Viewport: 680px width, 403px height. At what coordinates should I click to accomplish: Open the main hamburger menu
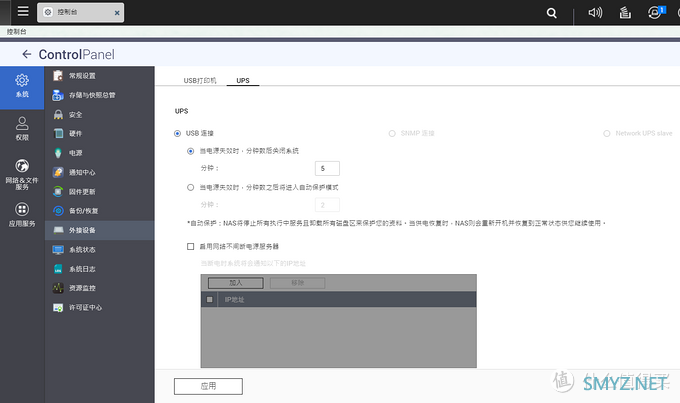coord(23,11)
